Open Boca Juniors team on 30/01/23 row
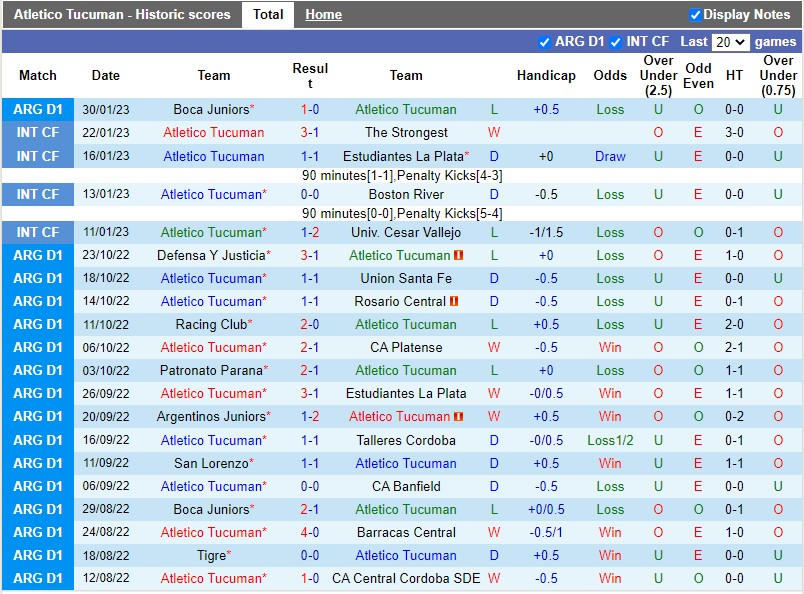 point(211,109)
